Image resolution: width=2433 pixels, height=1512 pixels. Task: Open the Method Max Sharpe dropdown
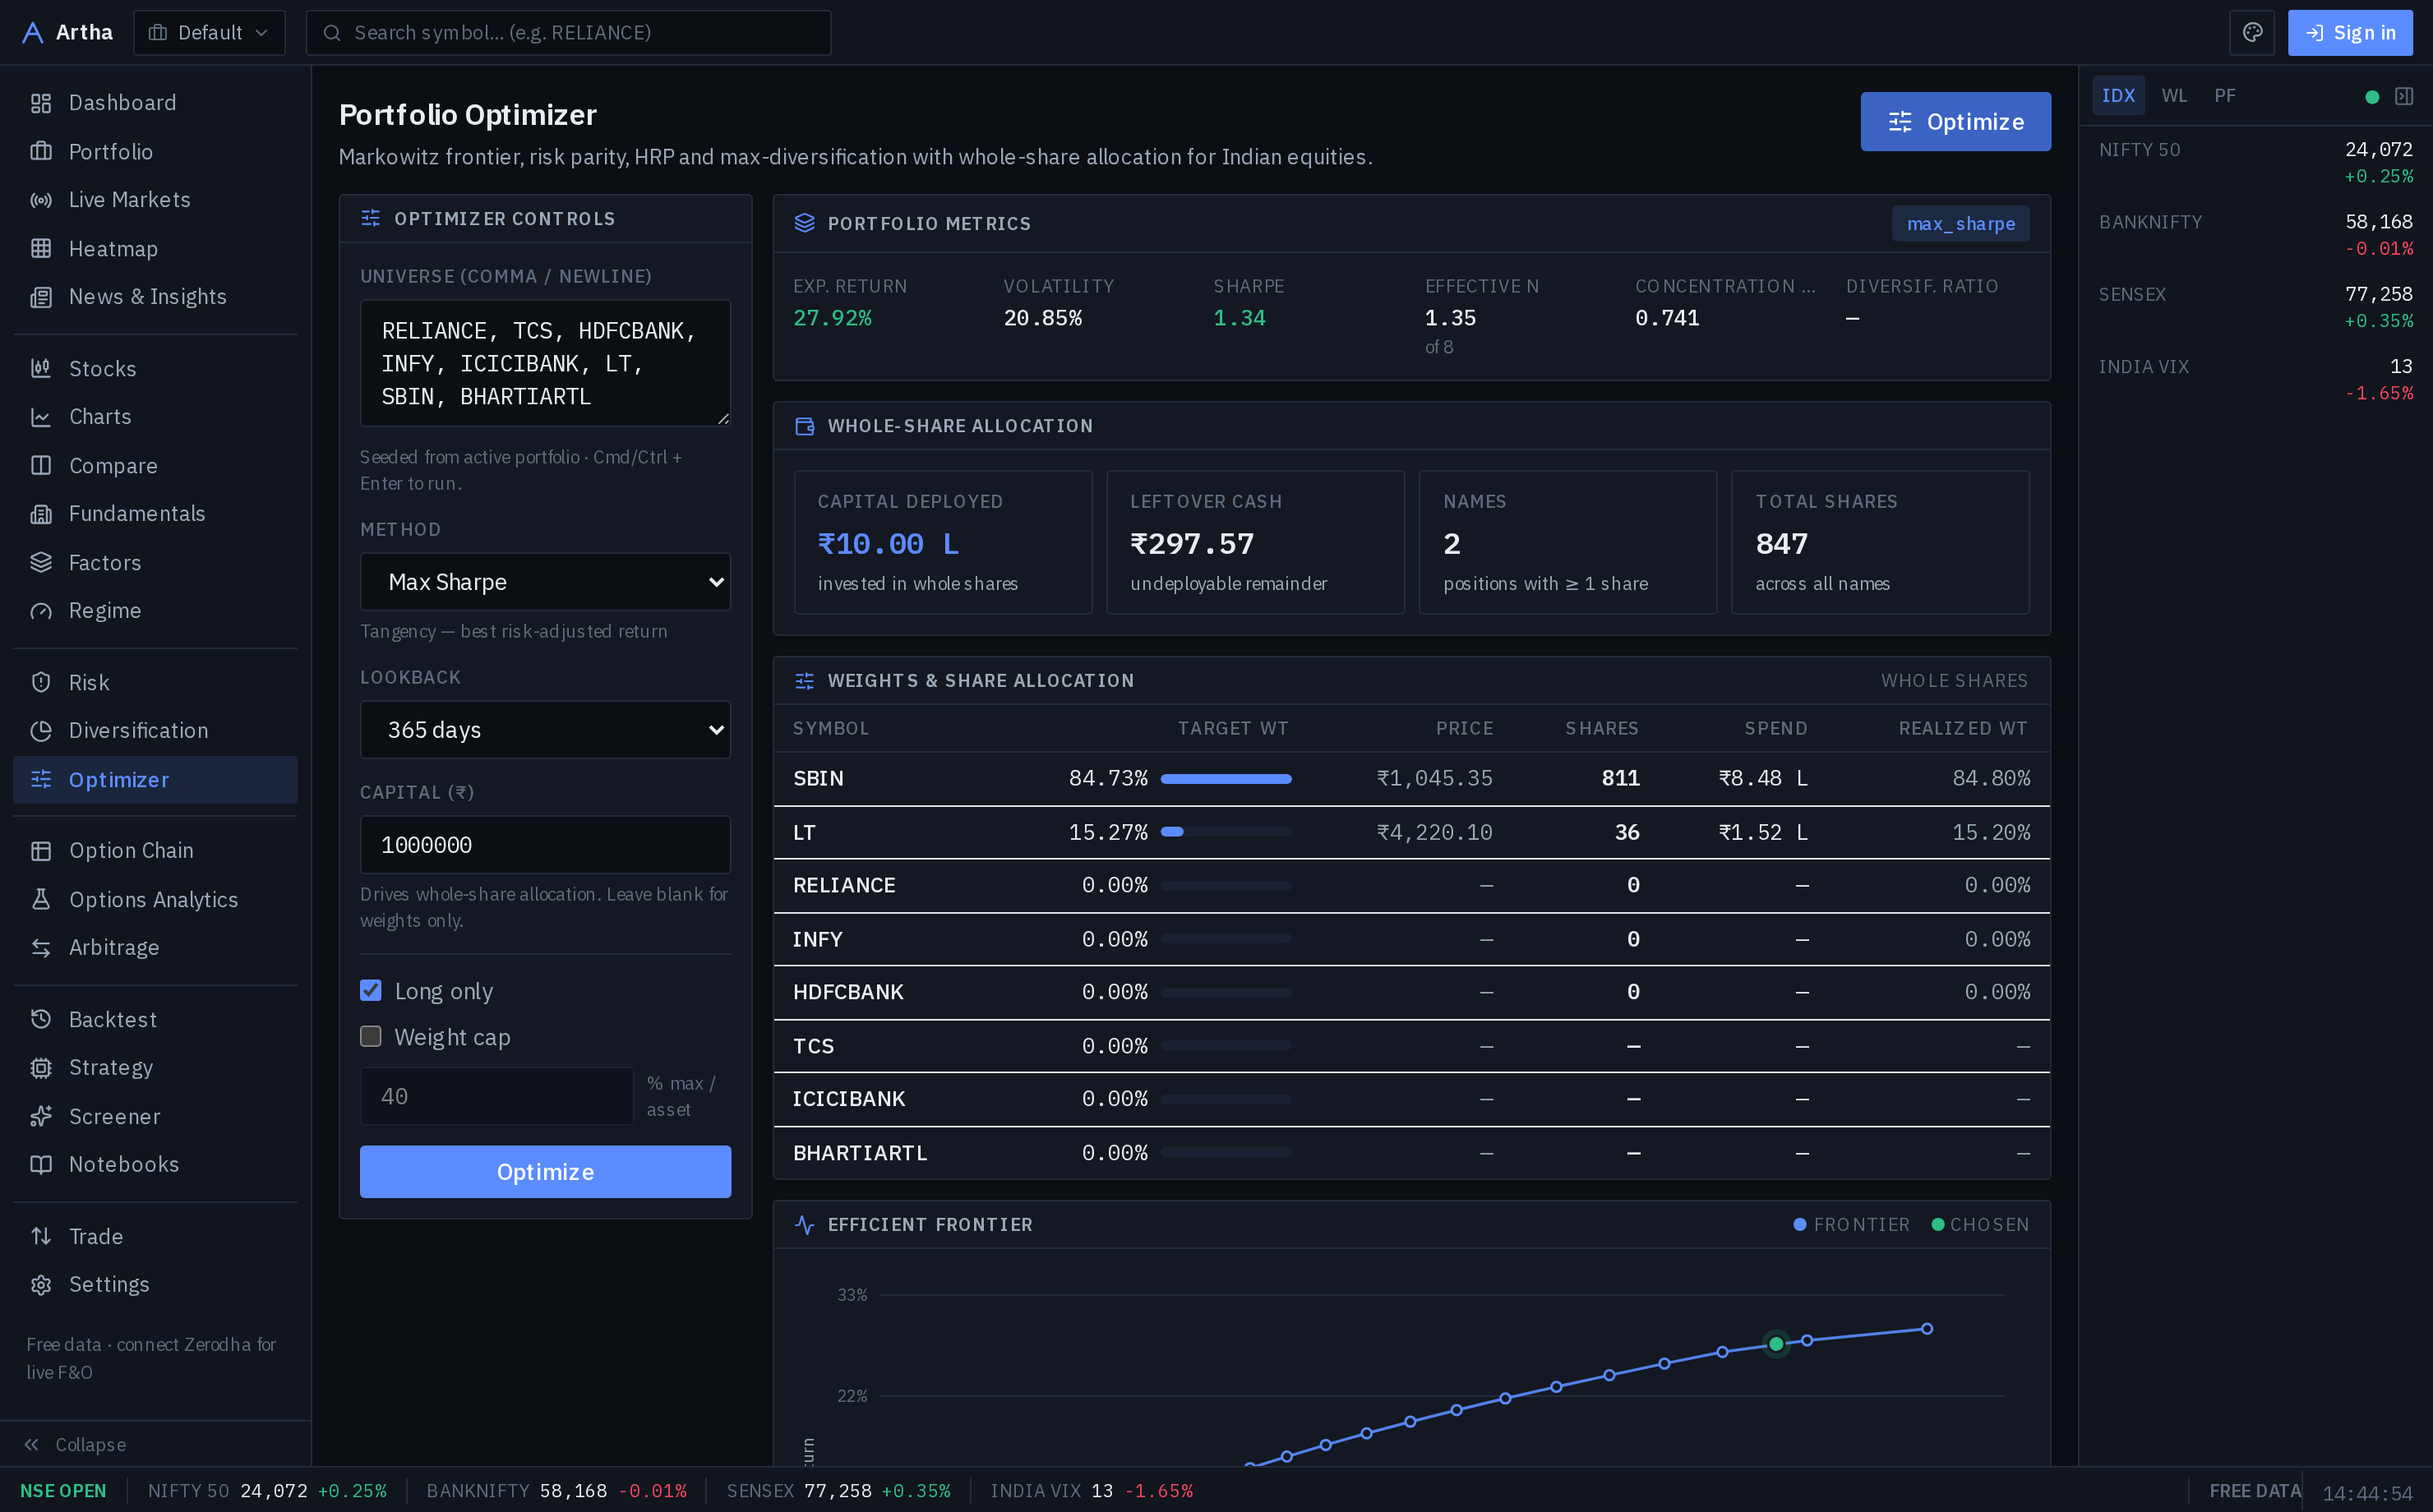point(545,582)
